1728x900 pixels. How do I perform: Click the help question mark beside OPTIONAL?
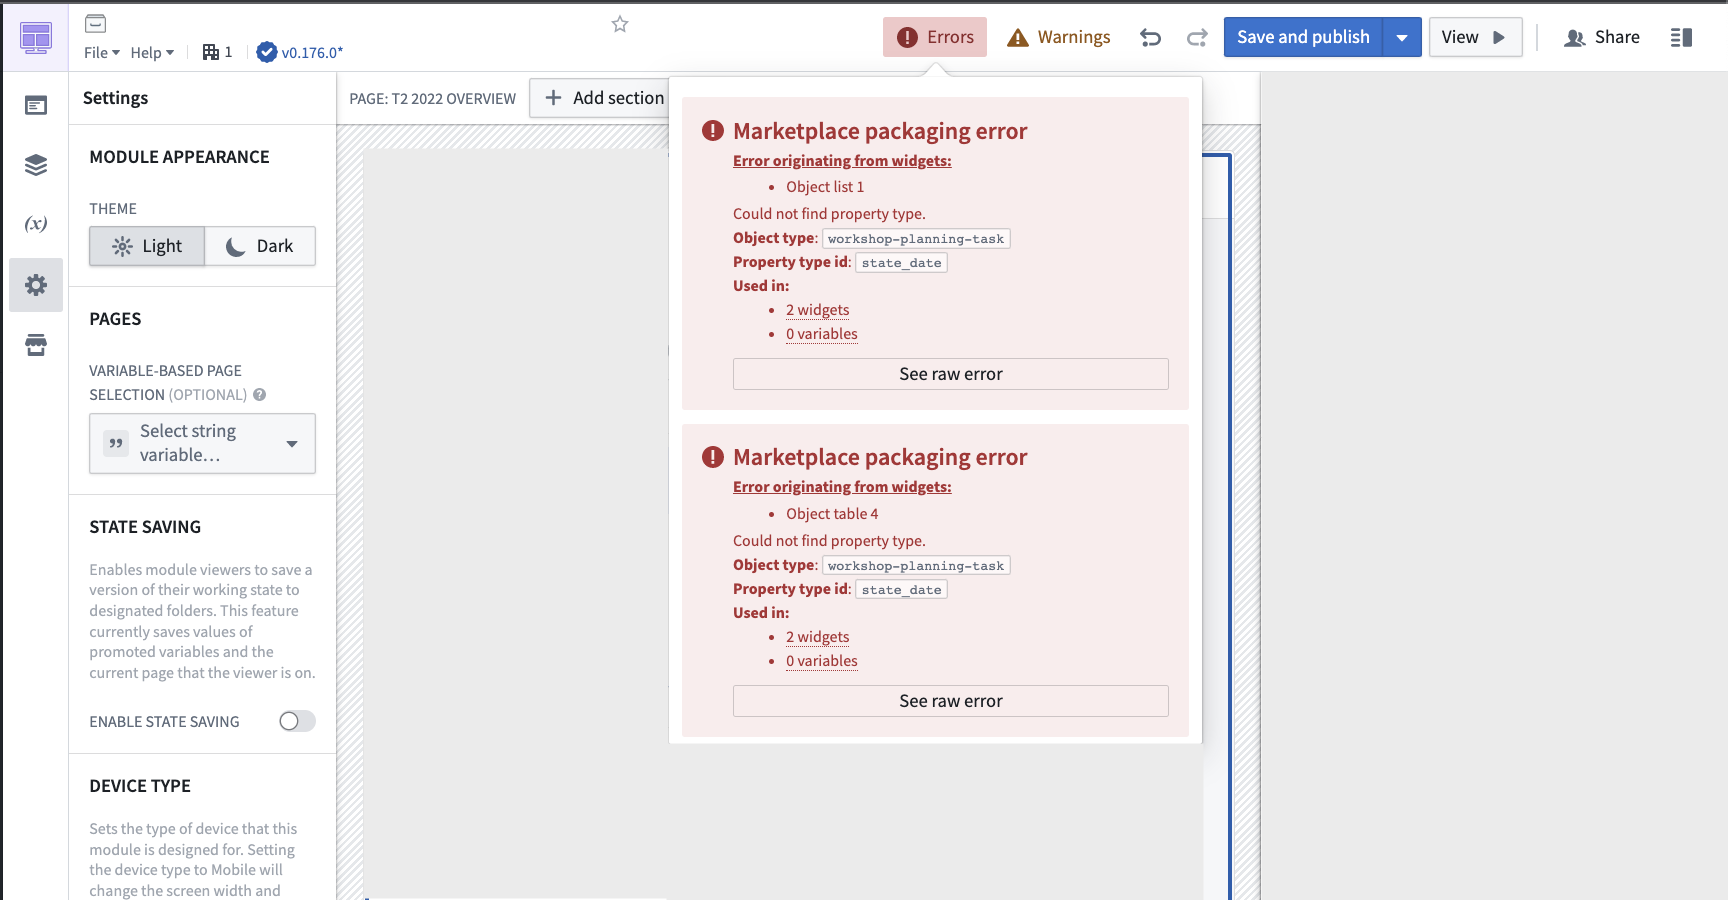coord(260,395)
